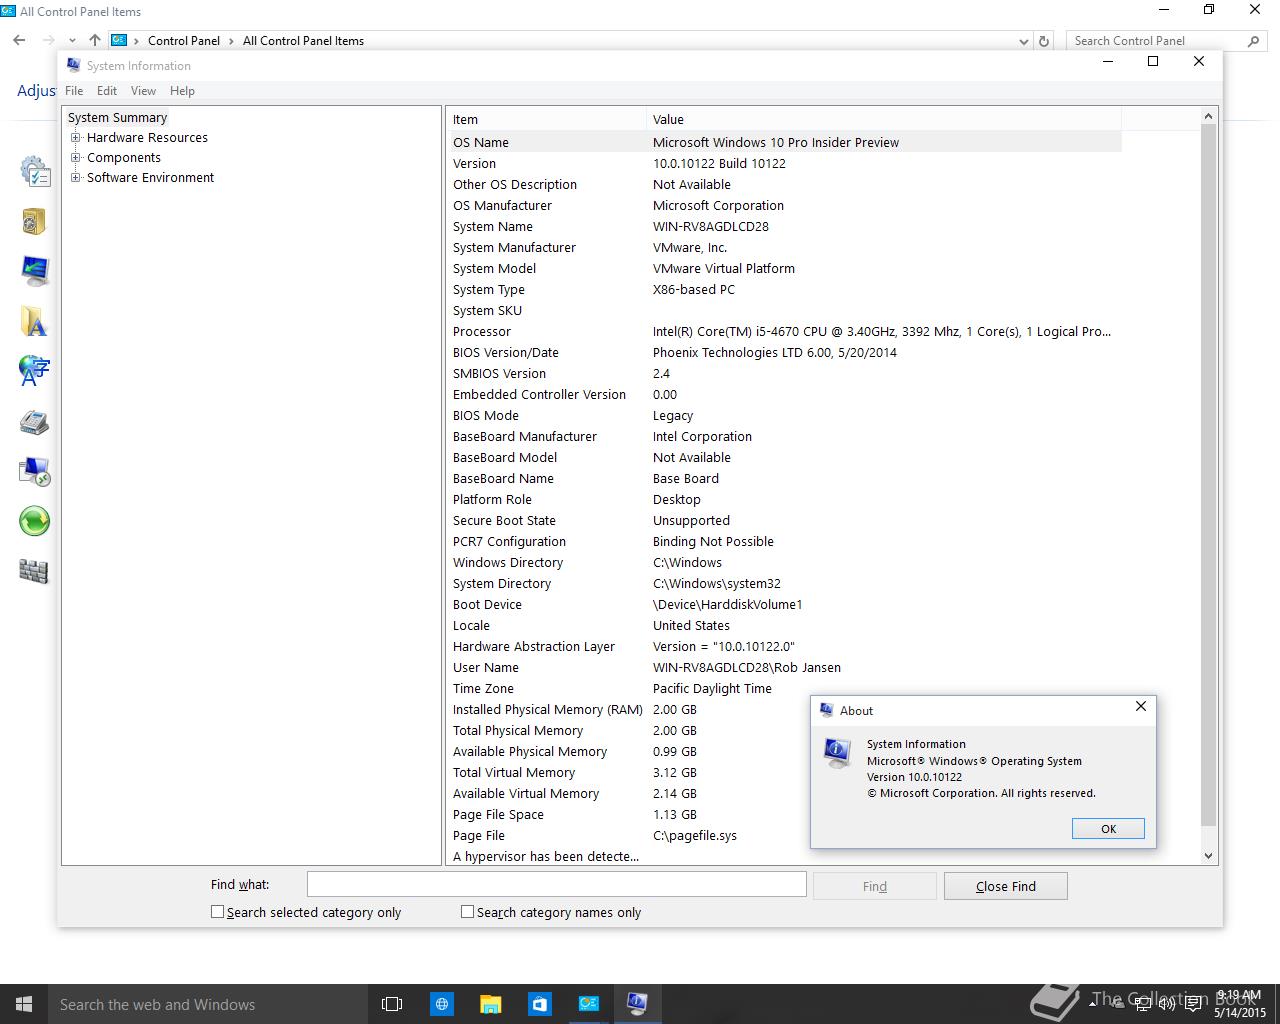
Task: Open the Help menu
Action: [x=182, y=91]
